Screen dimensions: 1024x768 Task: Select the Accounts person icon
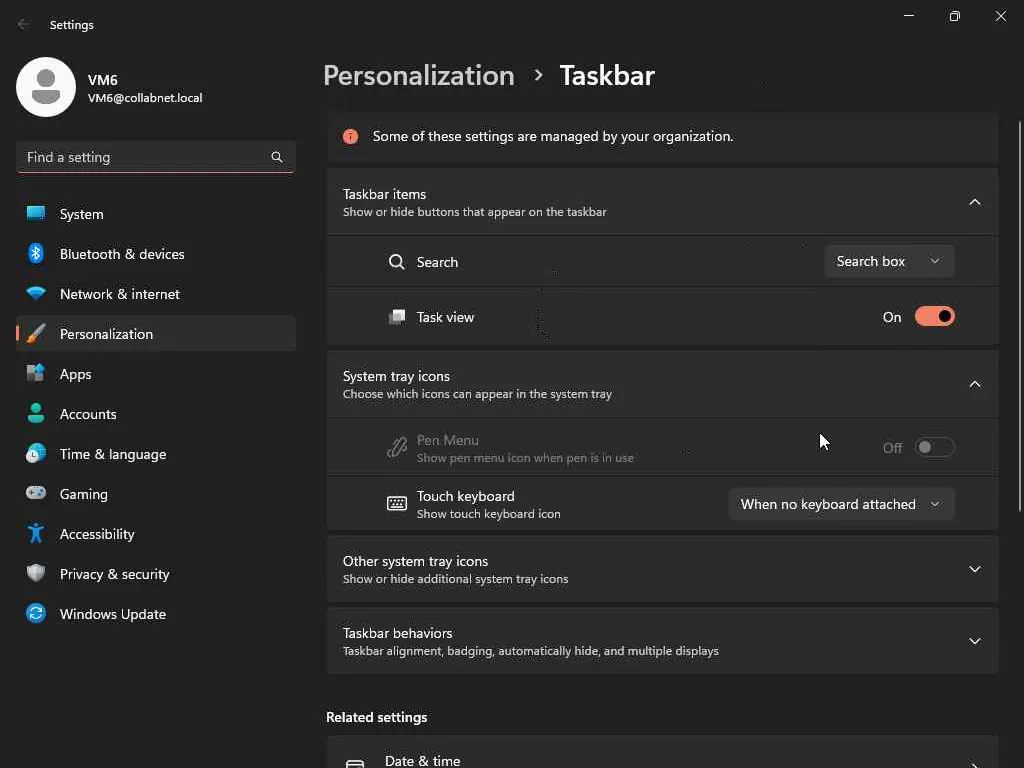pyautogui.click(x=36, y=414)
